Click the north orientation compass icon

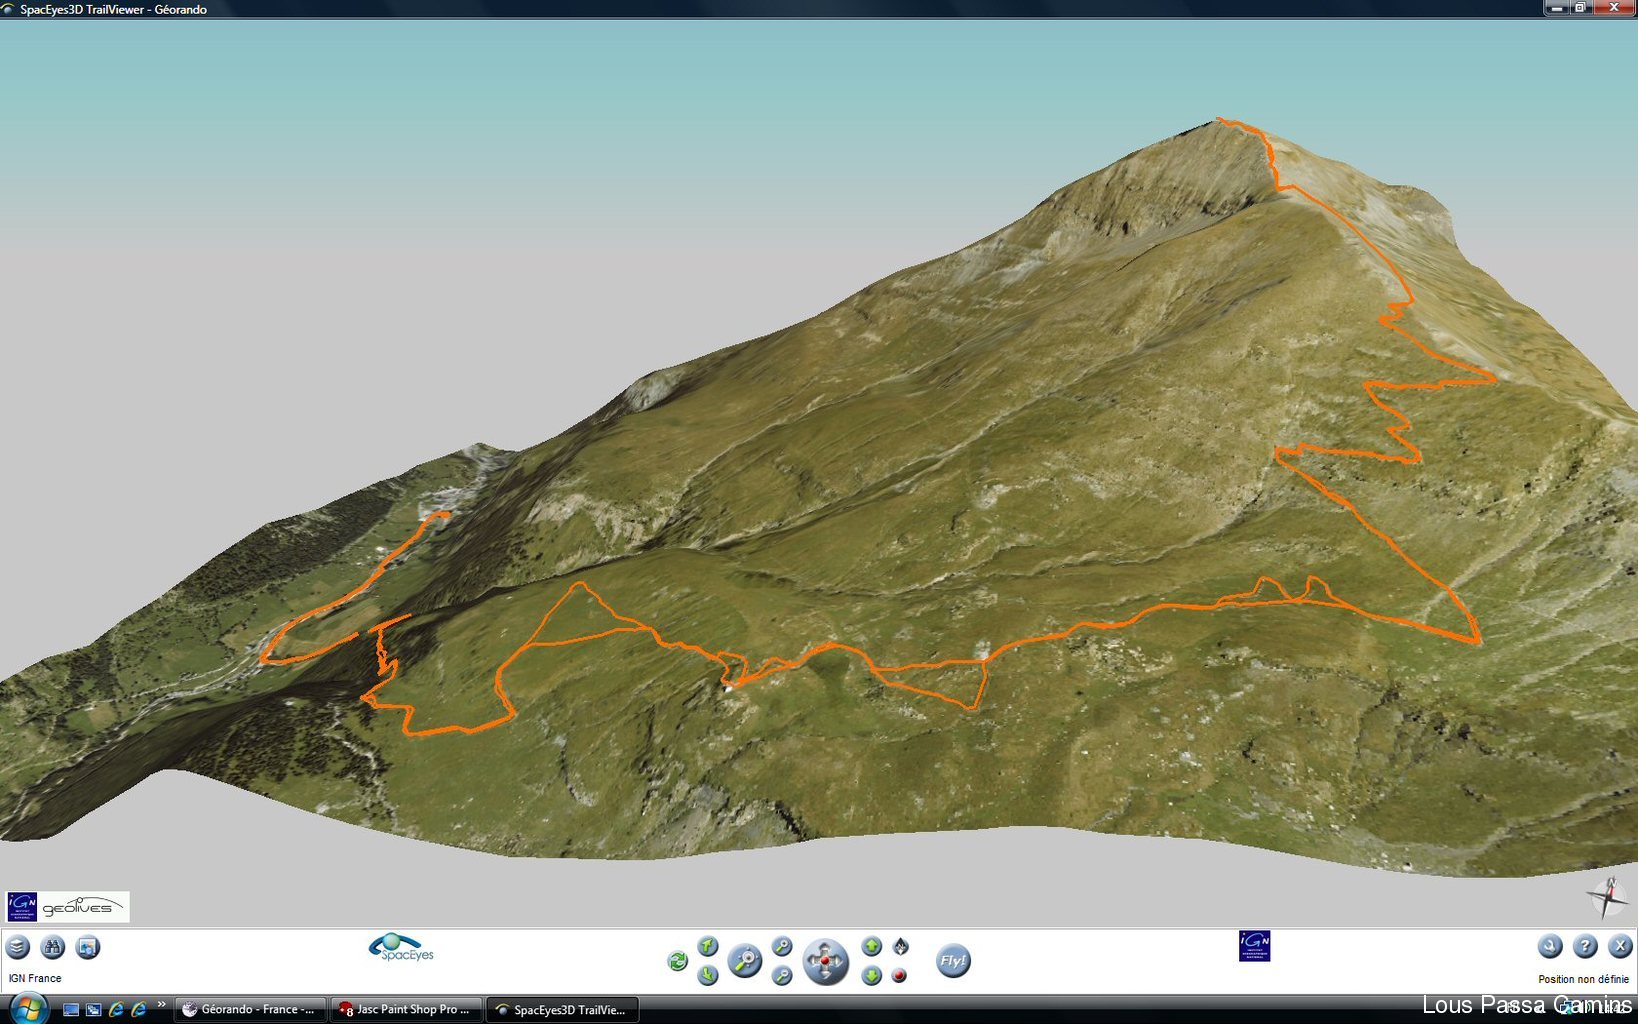point(900,946)
